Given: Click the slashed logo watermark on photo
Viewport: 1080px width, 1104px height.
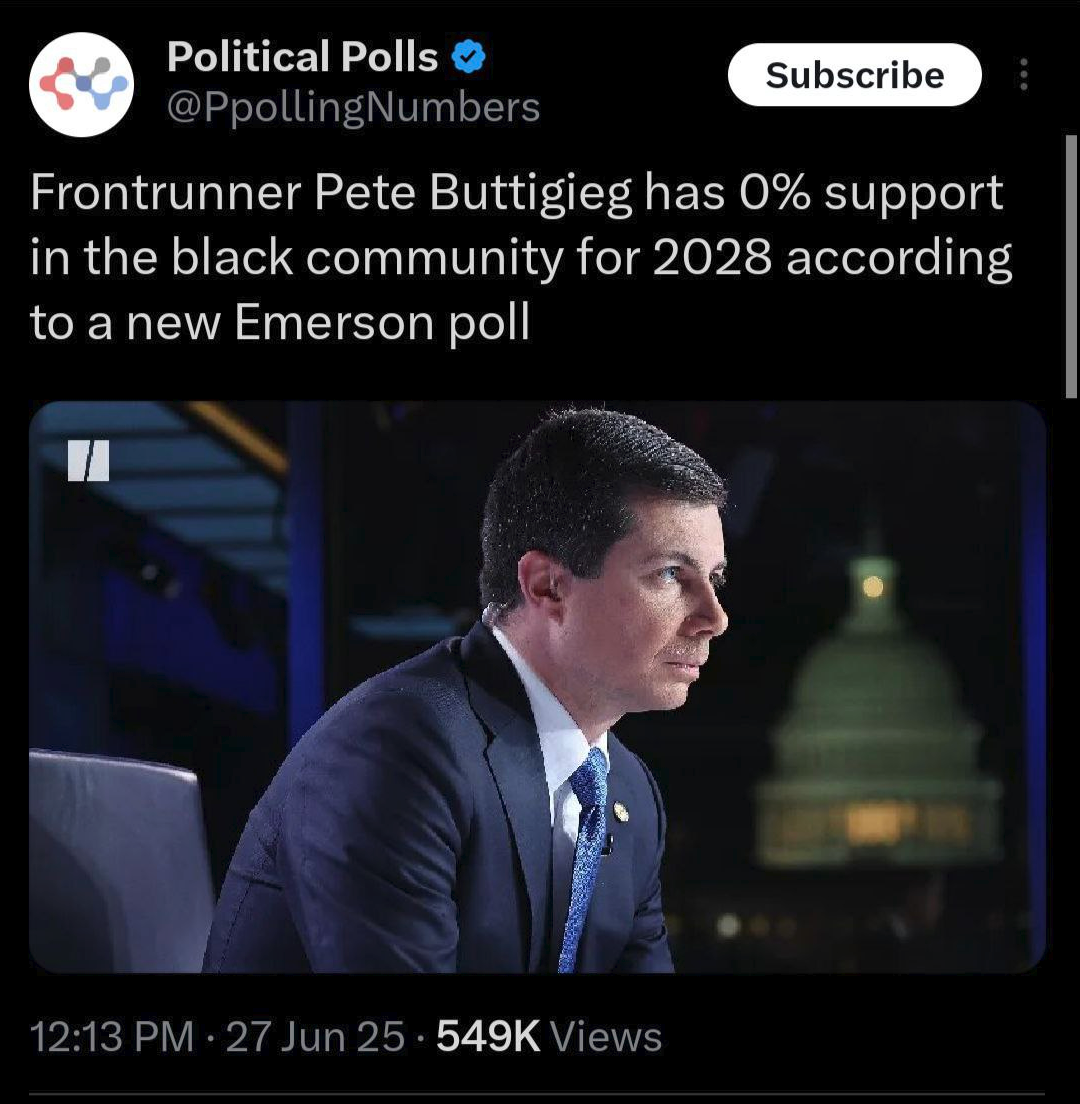Looking at the screenshot, I should pos(89,460).
